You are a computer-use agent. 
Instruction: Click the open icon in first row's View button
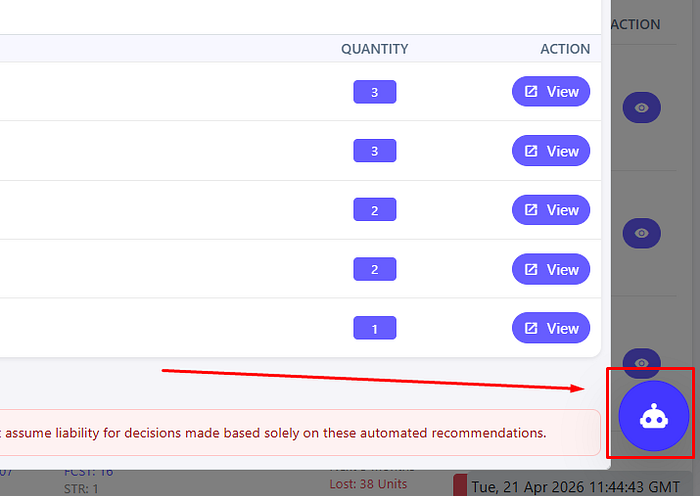click(532, 92)
